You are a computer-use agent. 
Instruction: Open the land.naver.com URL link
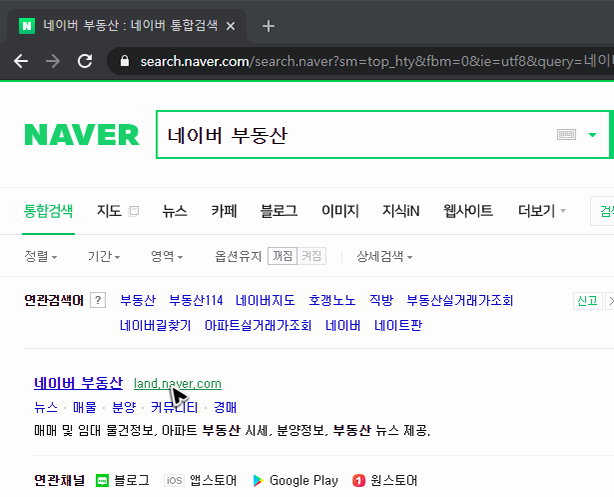[x=178, y=384]
